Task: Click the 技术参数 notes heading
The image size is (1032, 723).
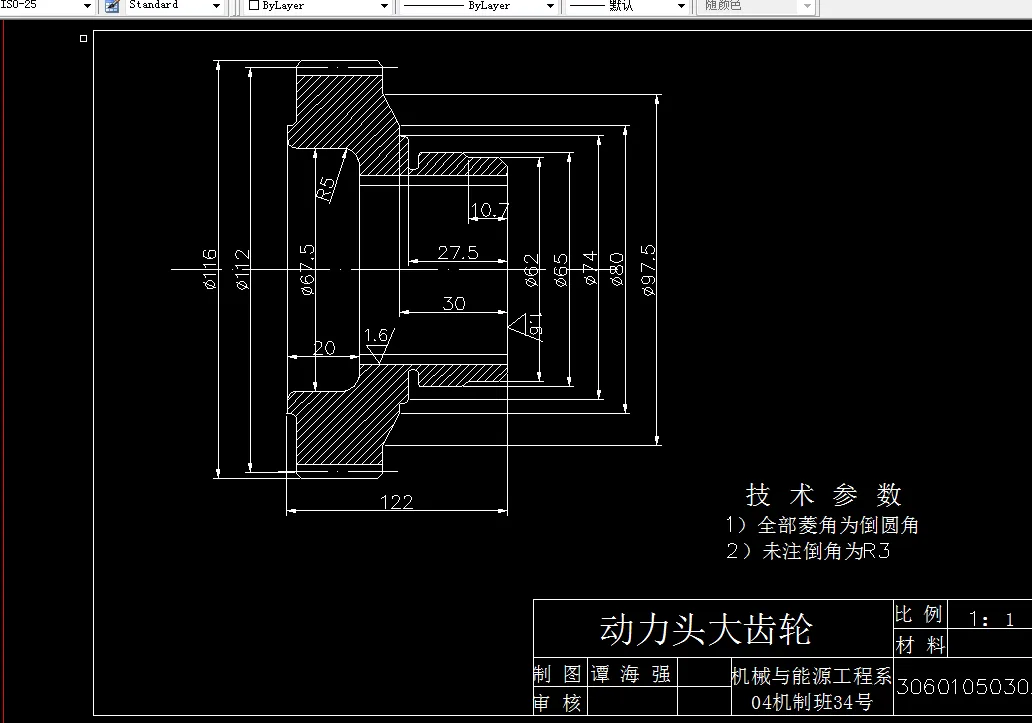Action: [822, 494]
